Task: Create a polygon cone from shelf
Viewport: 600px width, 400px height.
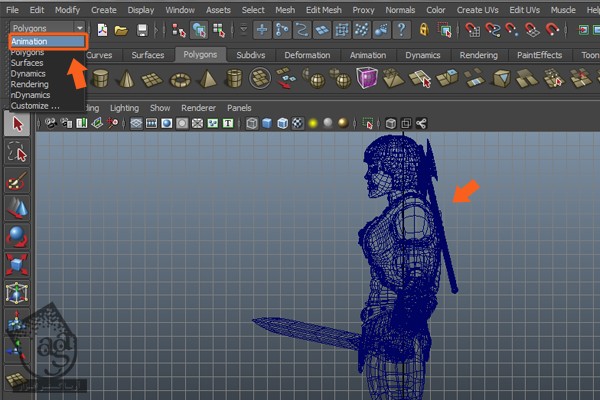Action: [126, 78]
